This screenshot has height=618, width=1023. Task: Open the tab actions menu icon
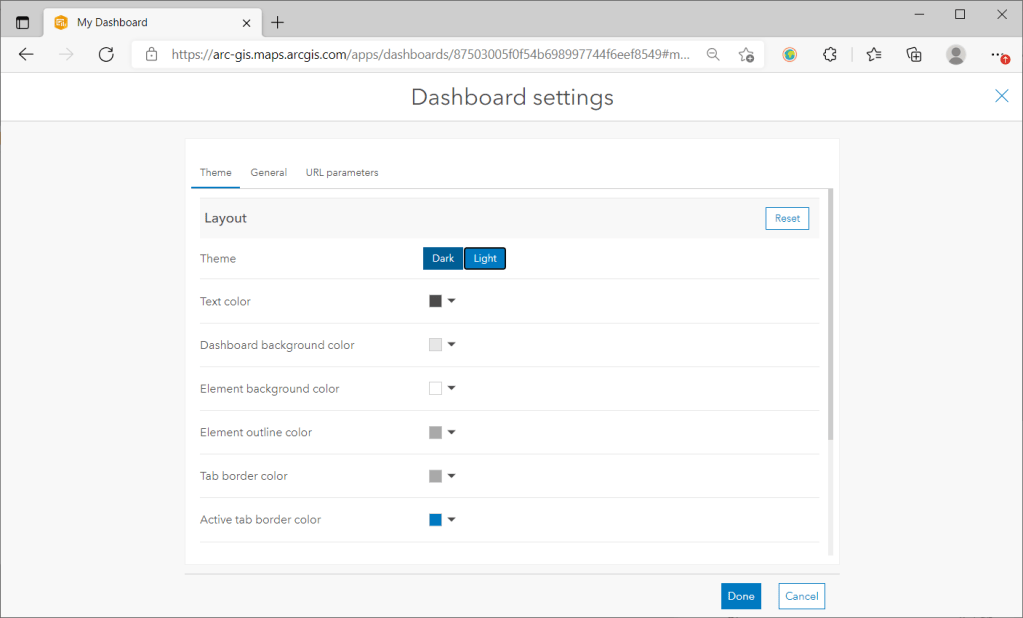[x=22, y=22]
